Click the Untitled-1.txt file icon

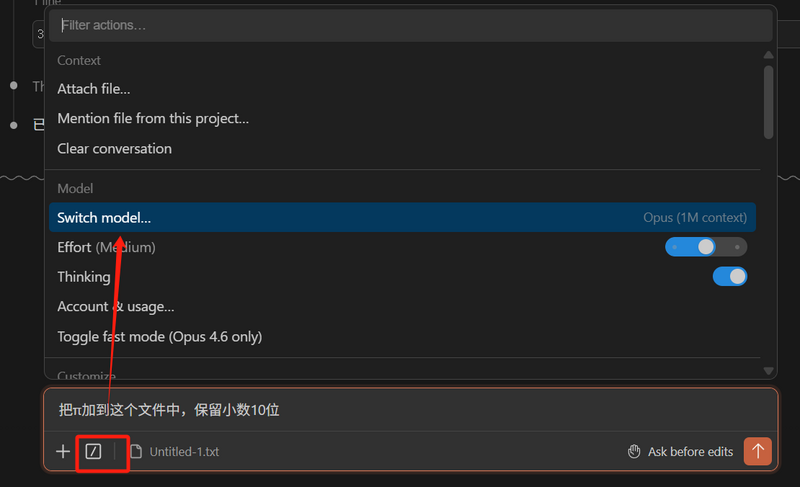(x=136, y=452)
